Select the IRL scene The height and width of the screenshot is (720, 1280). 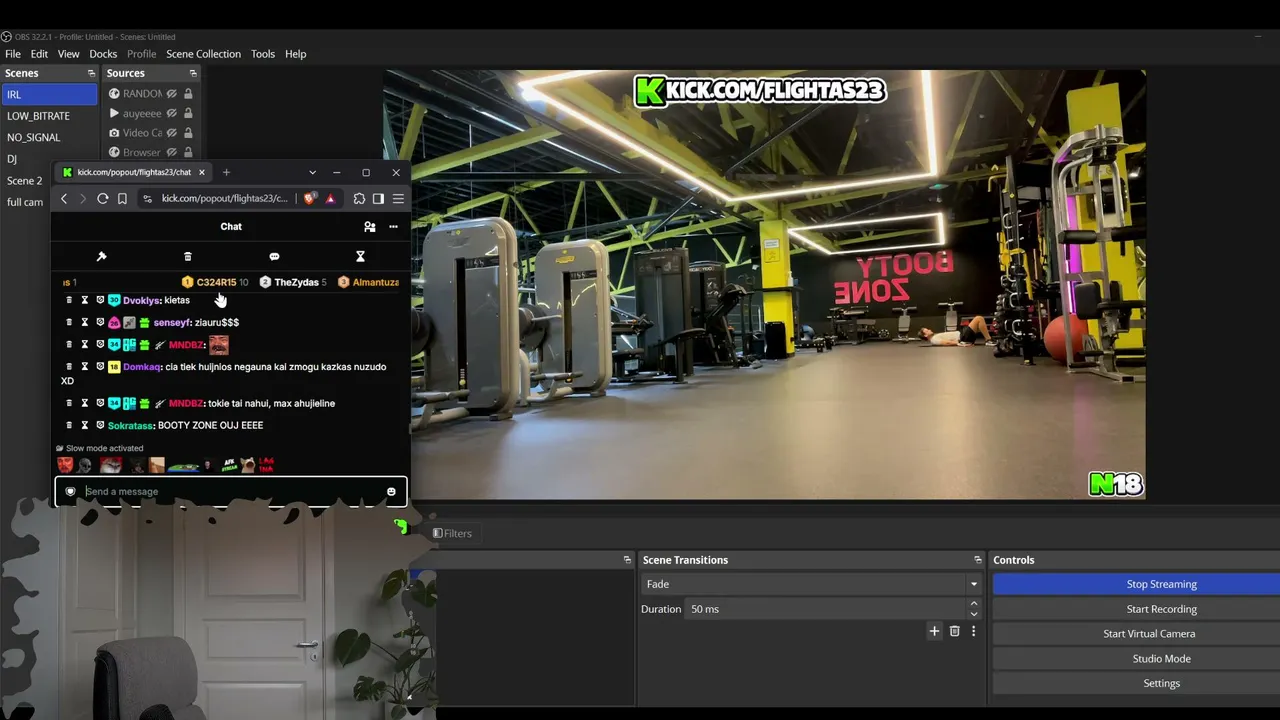point(49,95)
